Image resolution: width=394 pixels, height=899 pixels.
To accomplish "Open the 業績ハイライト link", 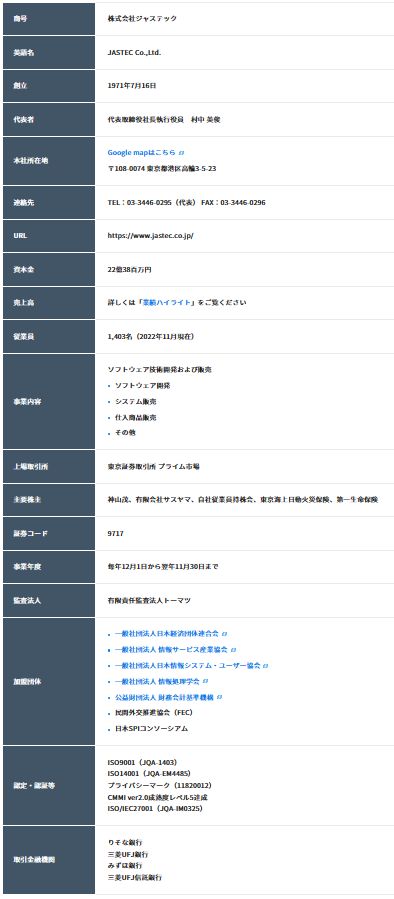I will point(167,302).
